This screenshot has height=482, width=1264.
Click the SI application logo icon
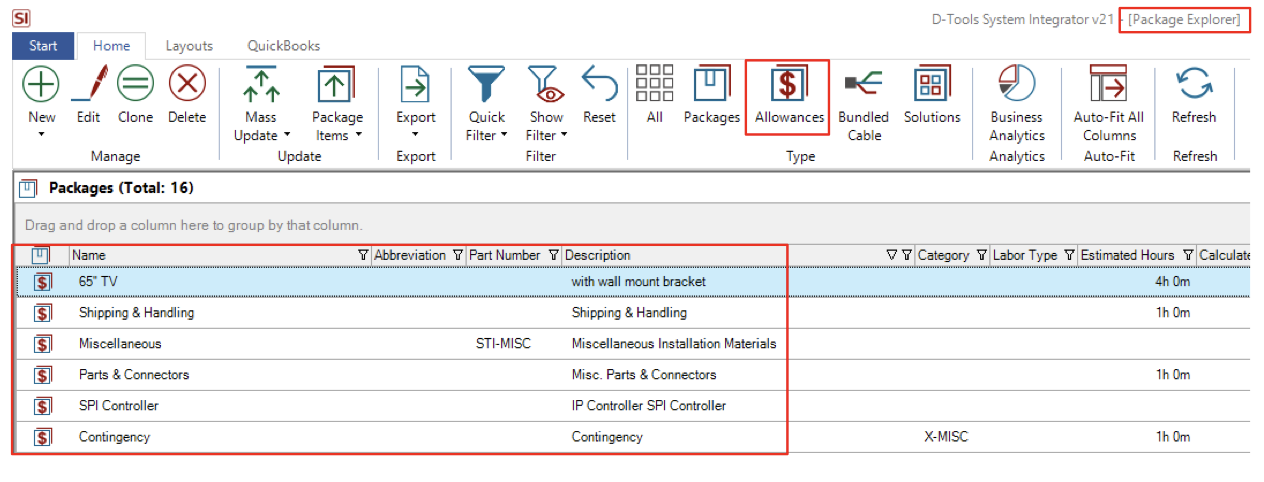pos(19,17)
